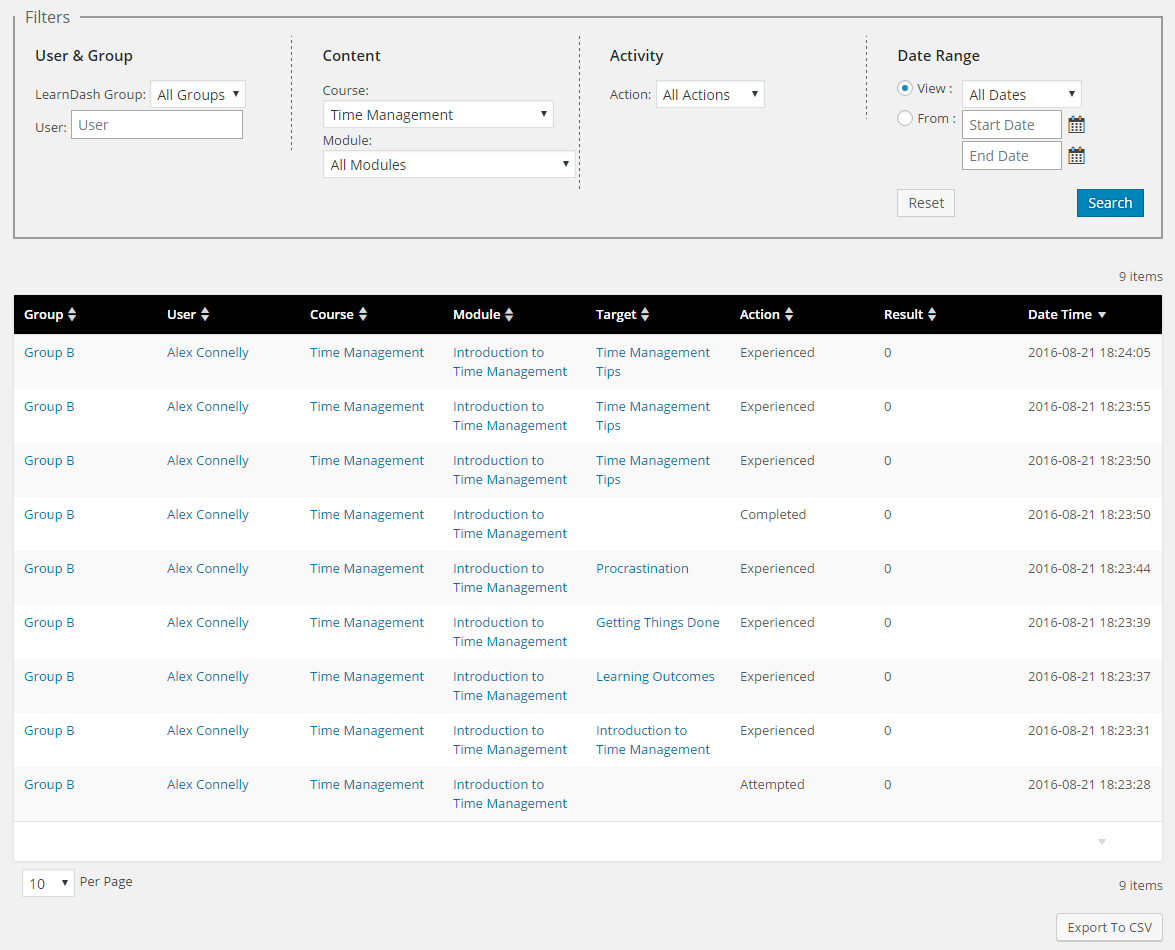The height and width of the screenshot is (950, 1175).
Task: Click the Date Time column header
Action: pos(1060,315)
